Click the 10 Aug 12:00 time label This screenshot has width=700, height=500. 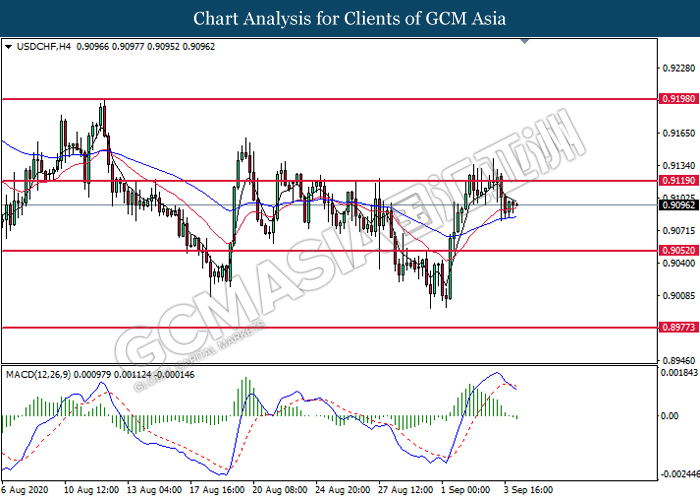click(92, 490)
